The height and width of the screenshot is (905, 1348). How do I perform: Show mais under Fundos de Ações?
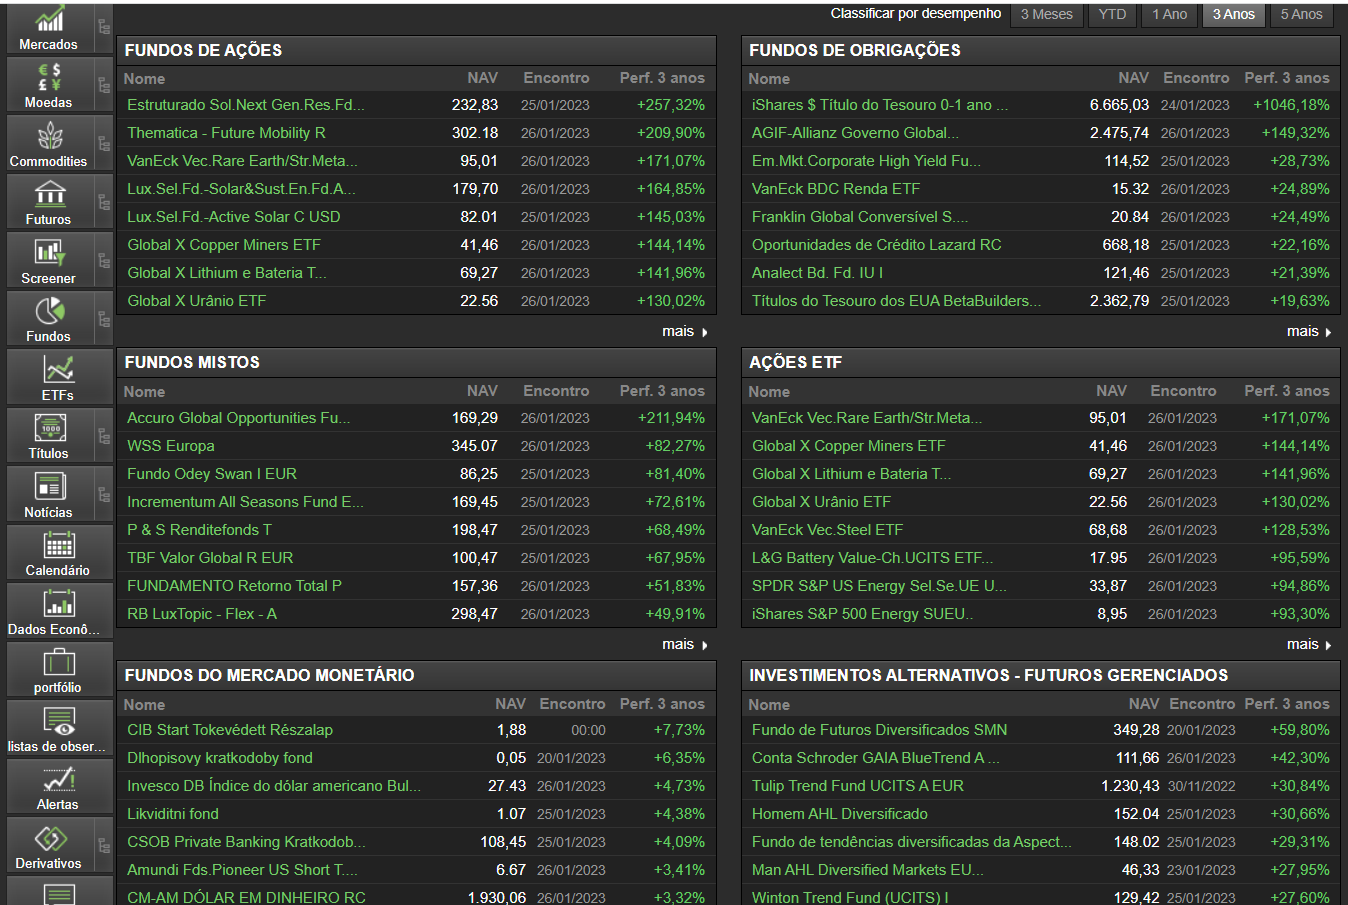pyautogui.click(x=685, y=332)
